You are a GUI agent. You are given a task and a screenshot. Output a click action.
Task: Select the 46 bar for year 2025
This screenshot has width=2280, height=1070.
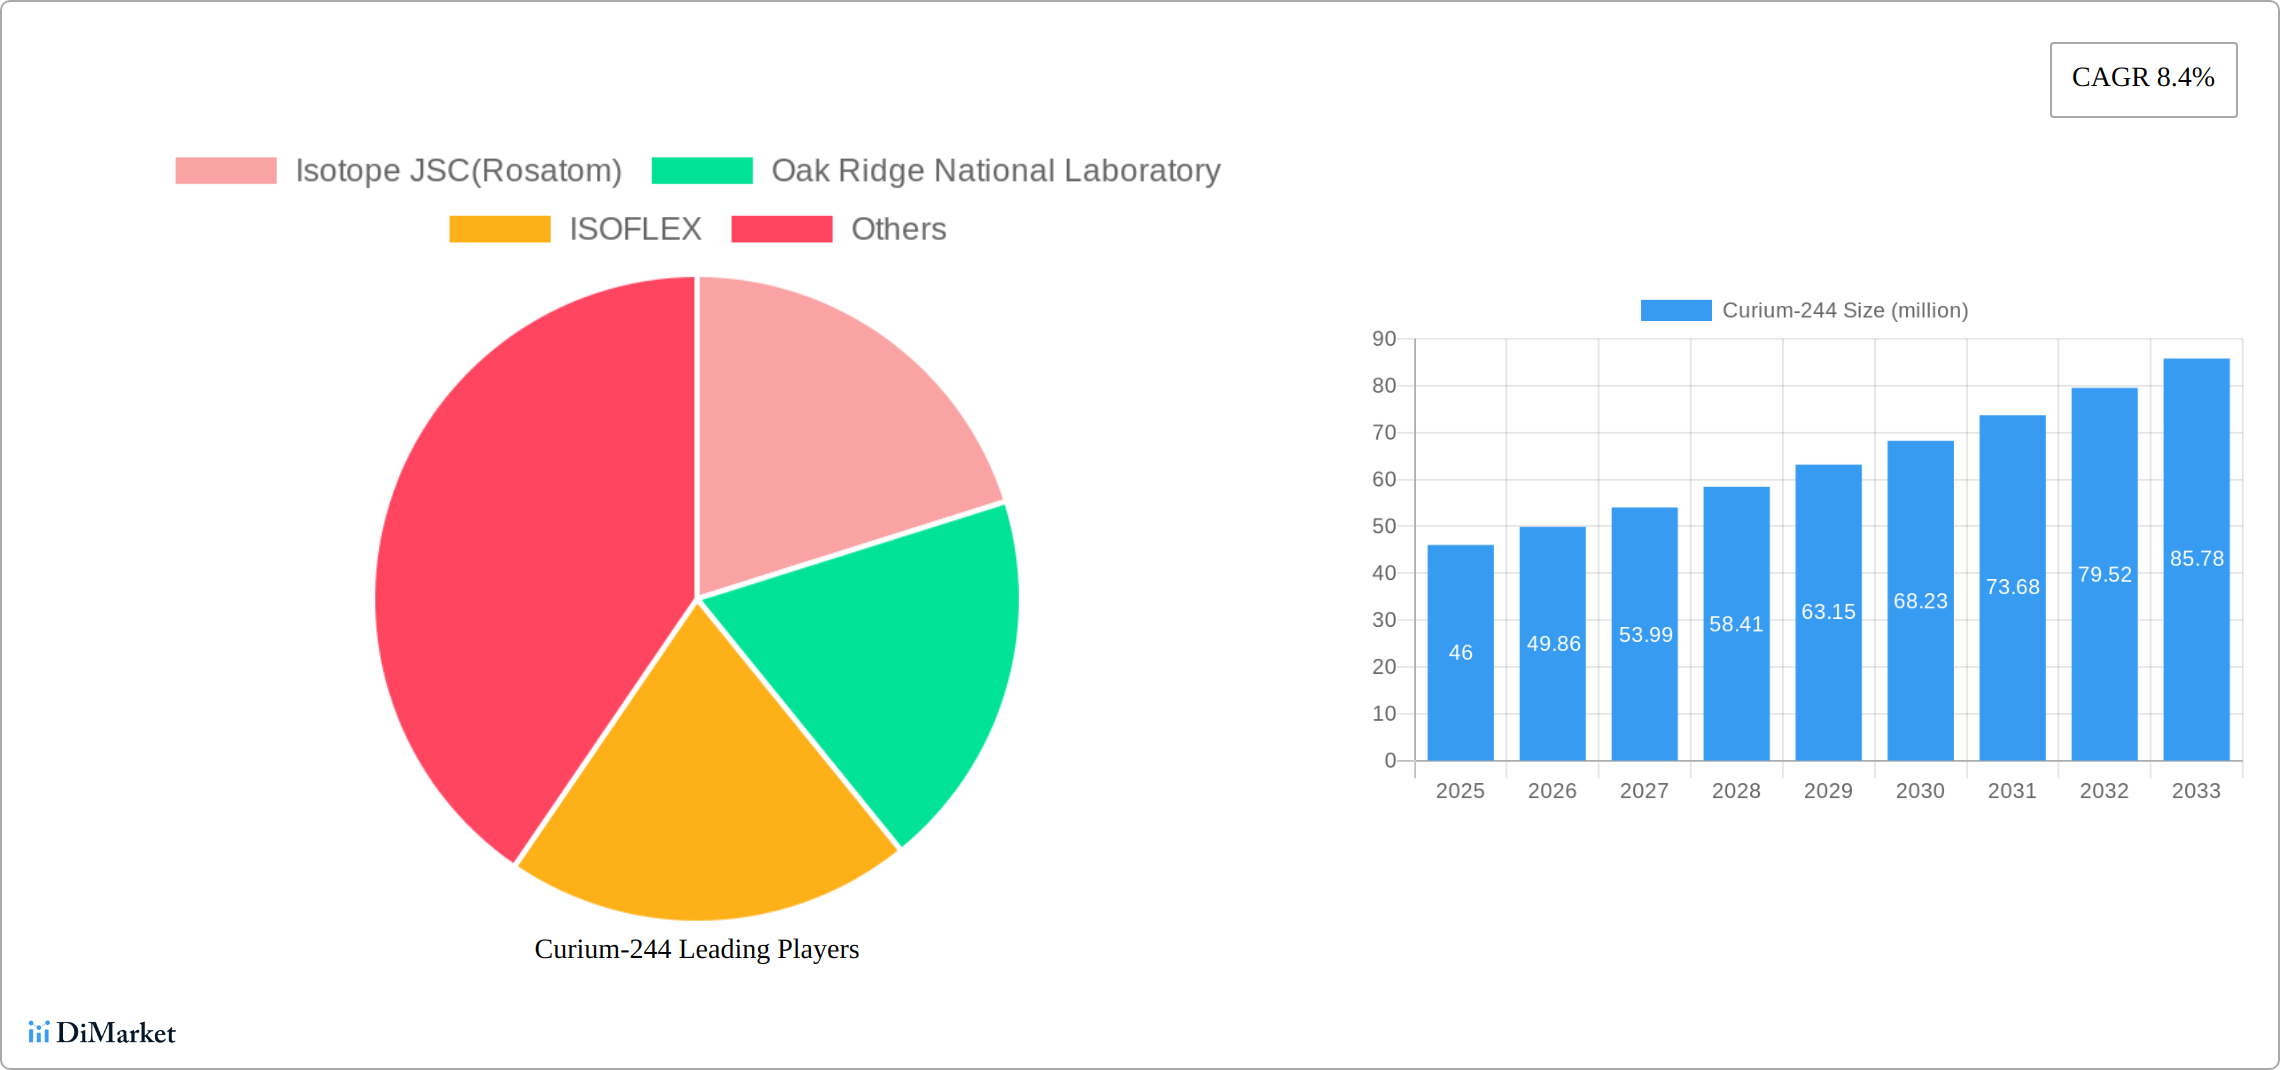1459,650
